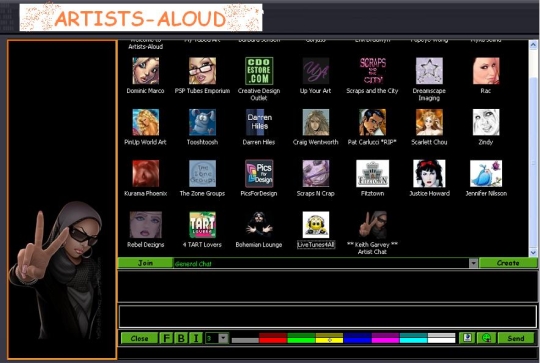
Task: Click the message text input box
Action: [328, 316]
